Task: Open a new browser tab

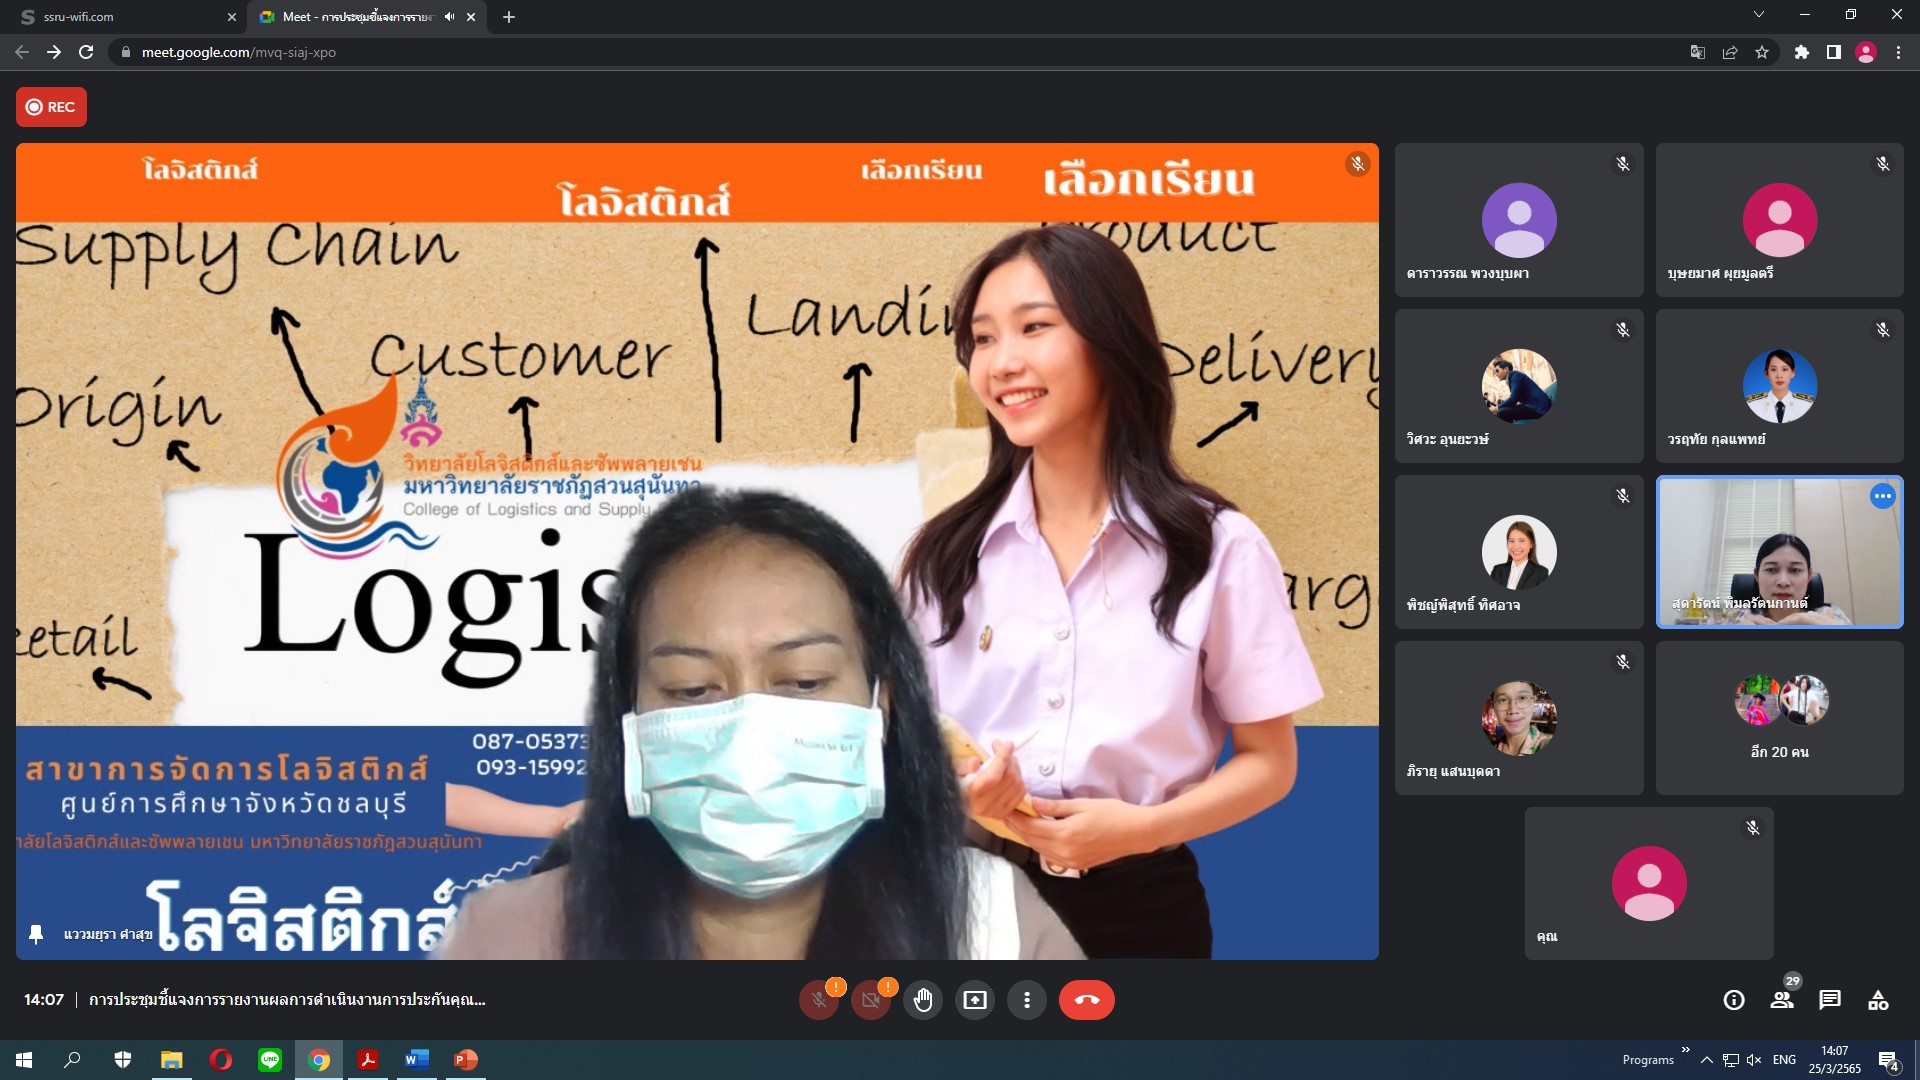Action: click(x=509, y=17)
